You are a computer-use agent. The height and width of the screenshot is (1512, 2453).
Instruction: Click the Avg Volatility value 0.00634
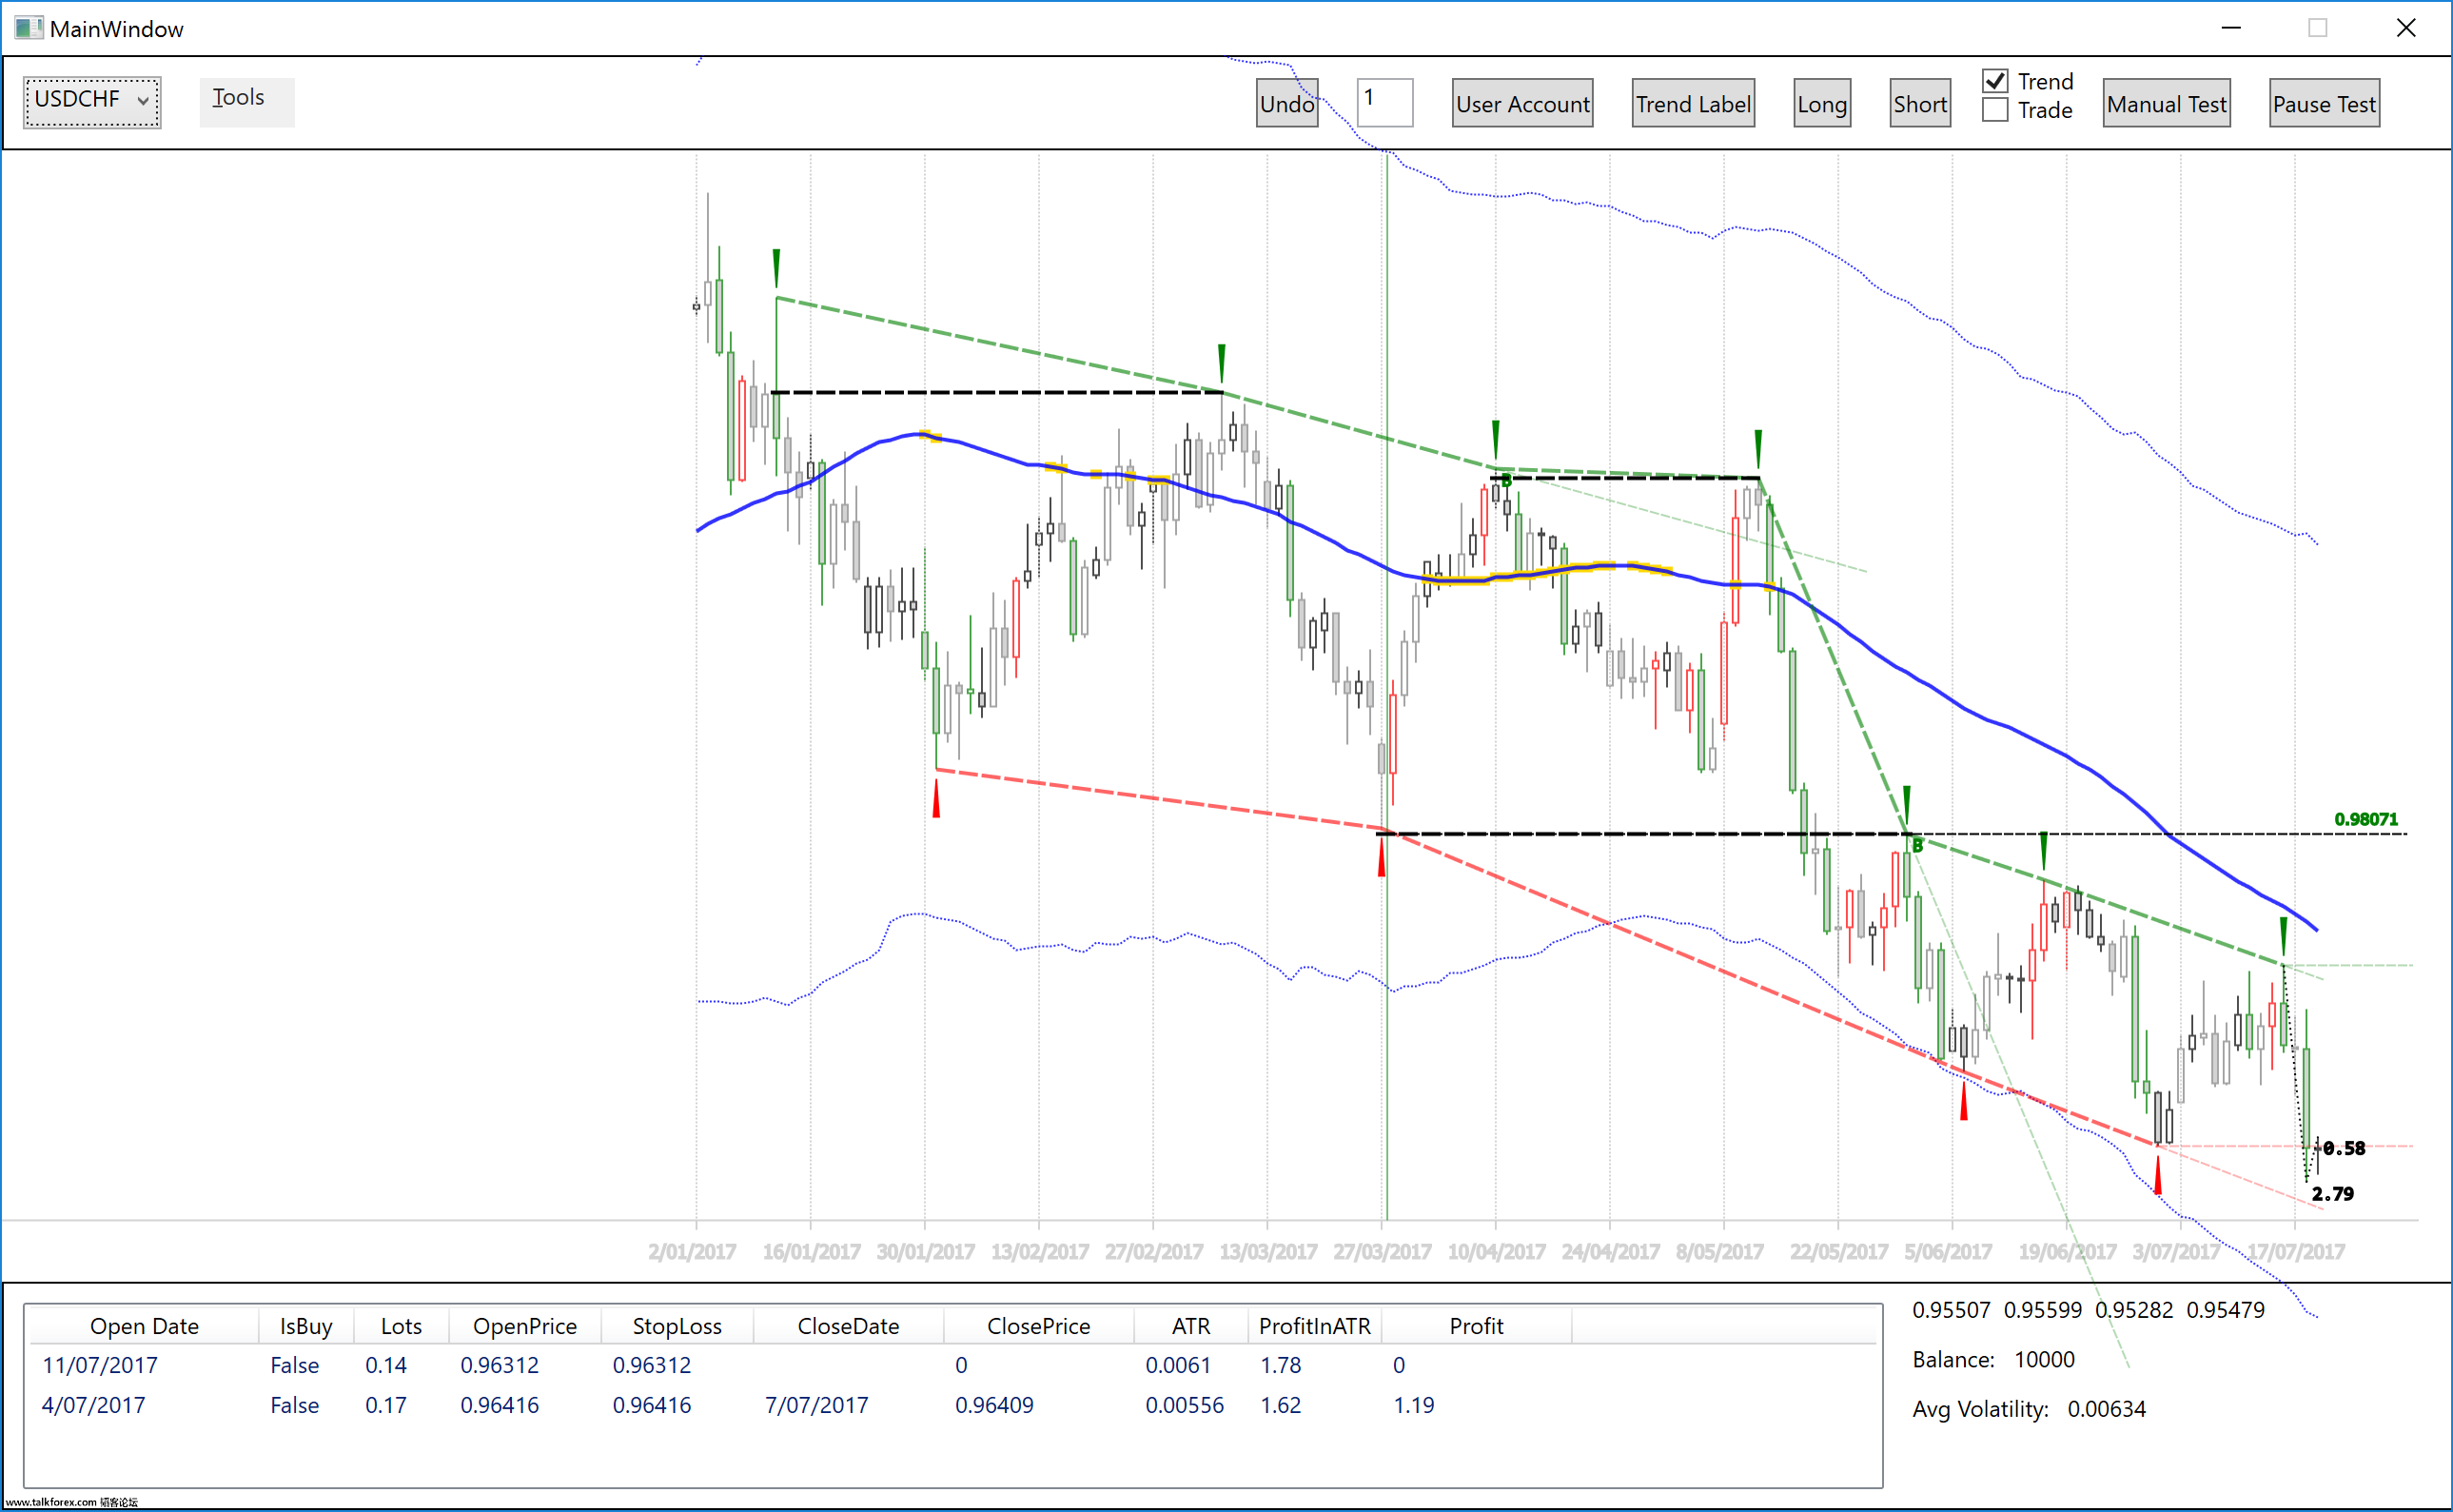coord(2106,1409)
